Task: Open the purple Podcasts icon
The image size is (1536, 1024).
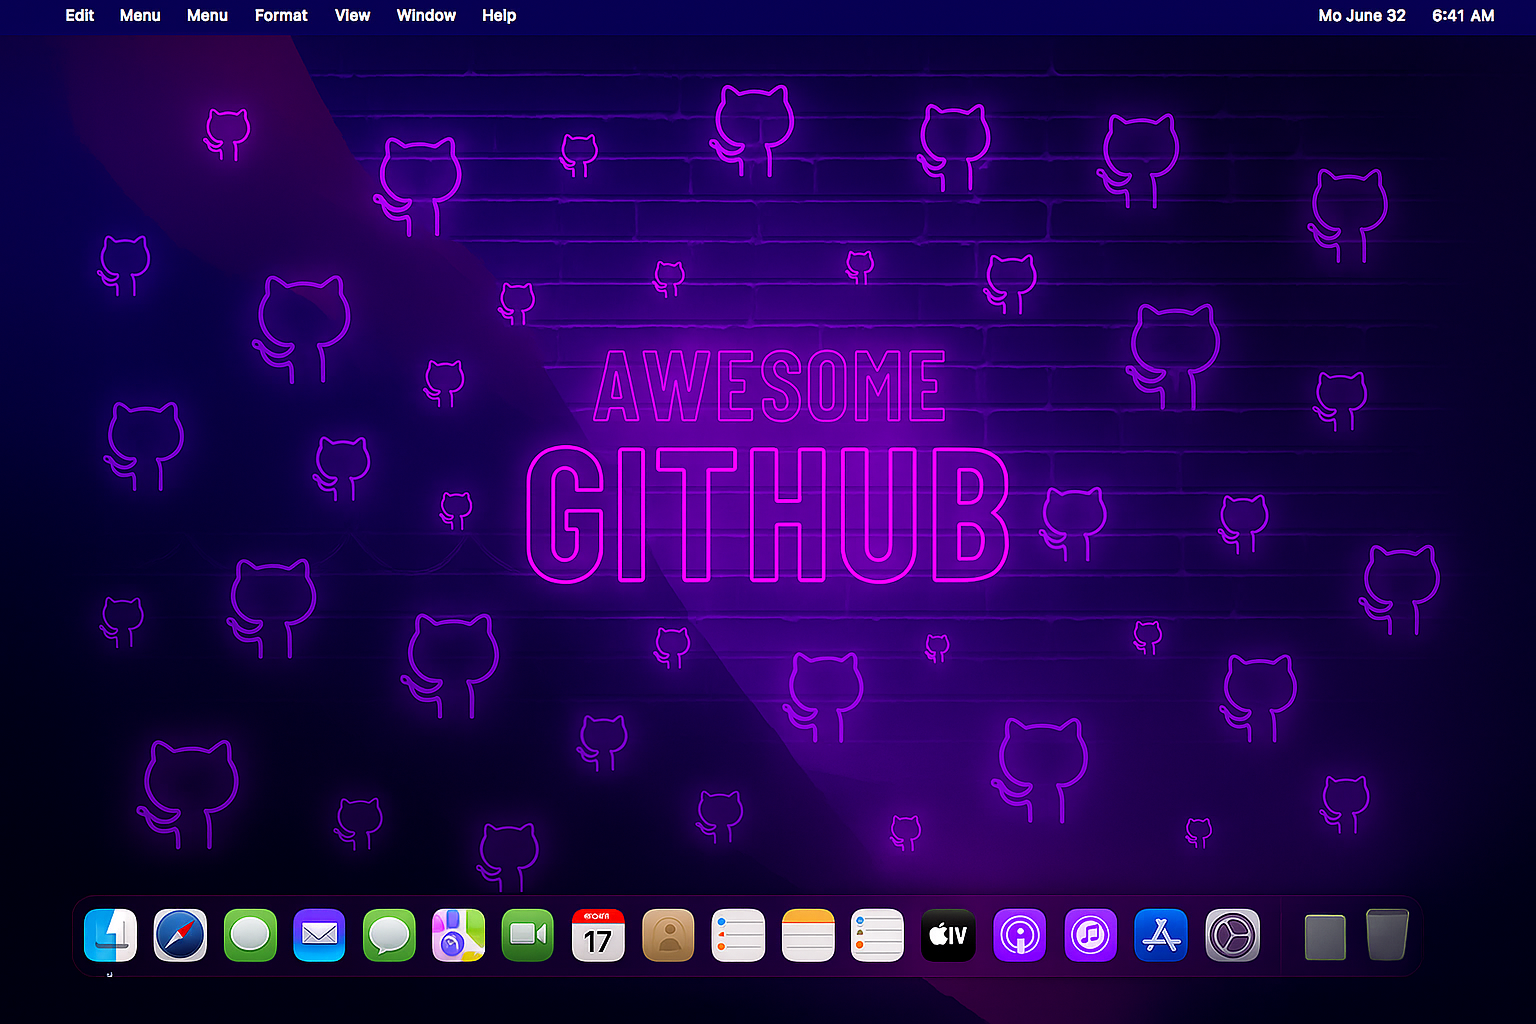Action: [1019, 935]
